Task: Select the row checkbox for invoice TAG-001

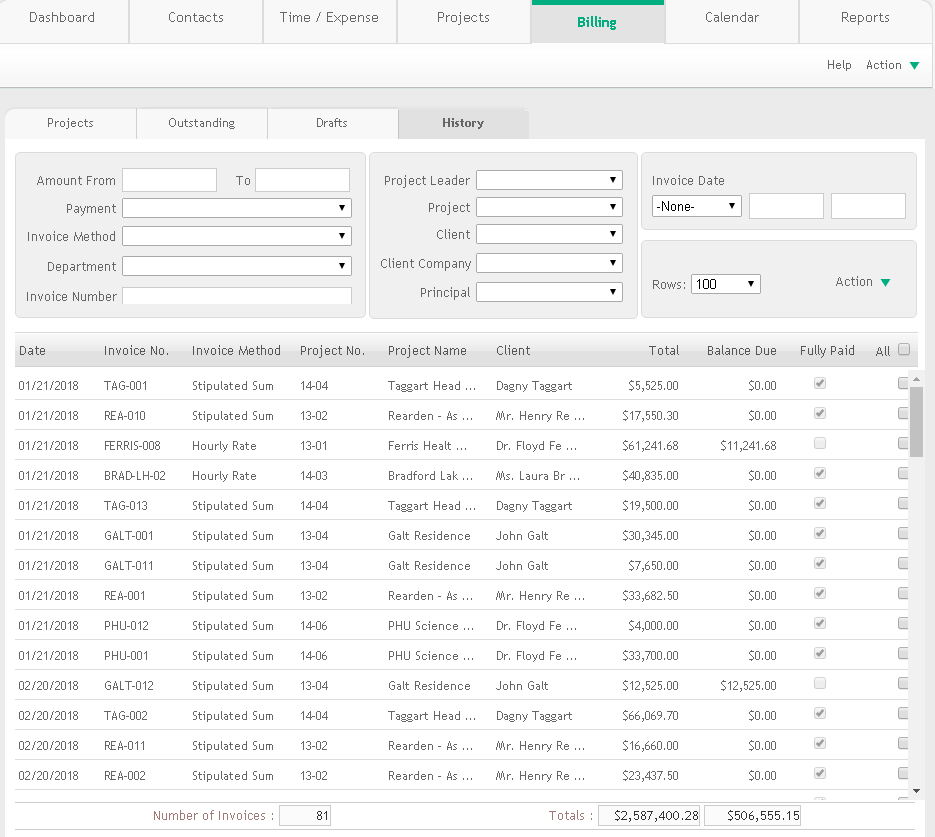Action: point(904,384)
